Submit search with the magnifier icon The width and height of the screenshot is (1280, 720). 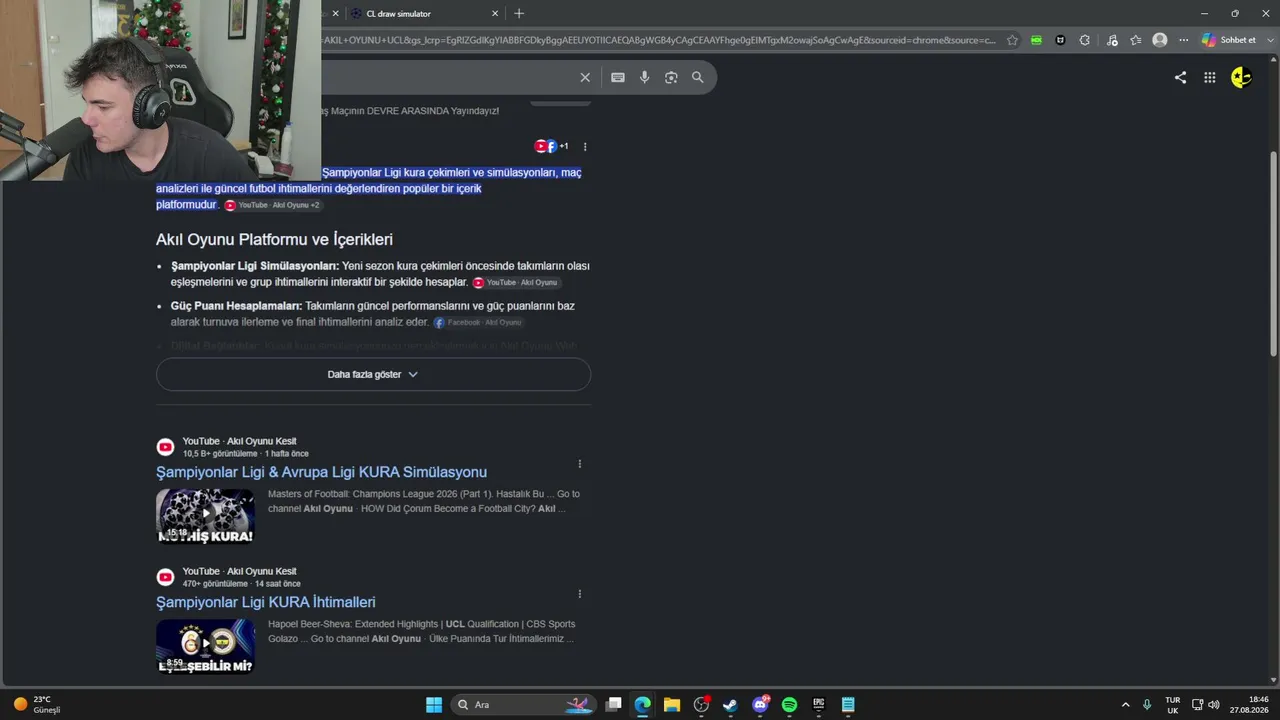(x=698, y=77)
